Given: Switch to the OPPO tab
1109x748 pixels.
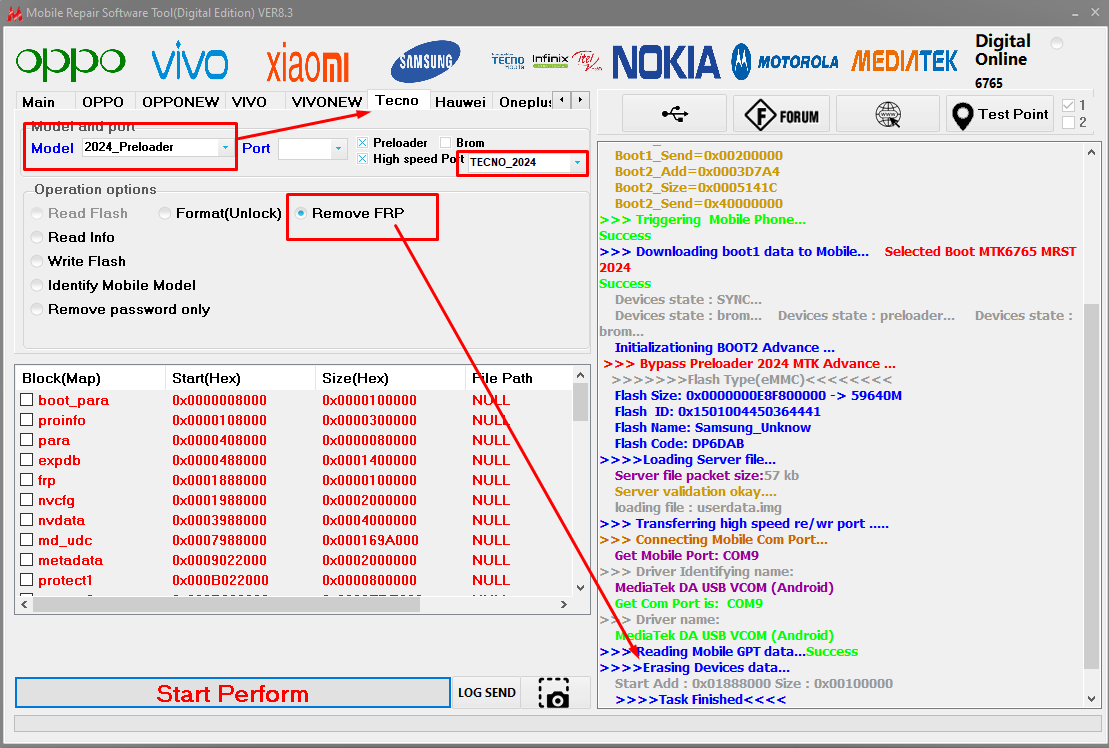Looking at the screenshot, I should [x=103, y=103].
